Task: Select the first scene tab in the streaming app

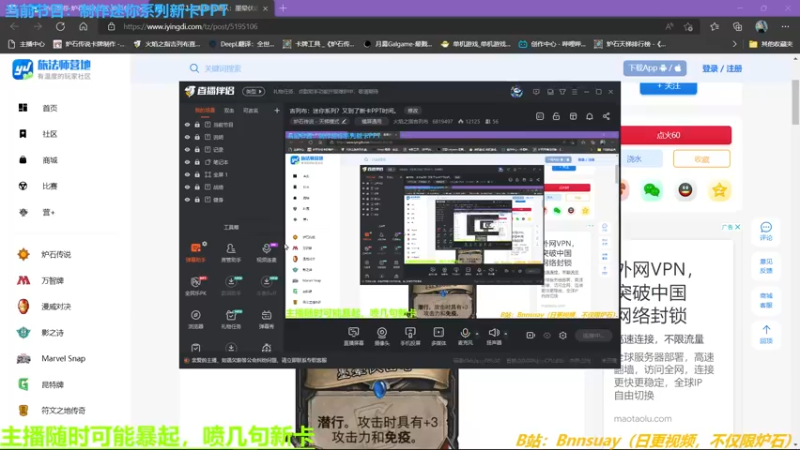Action: pyautogui.click(x=205, y=110)
